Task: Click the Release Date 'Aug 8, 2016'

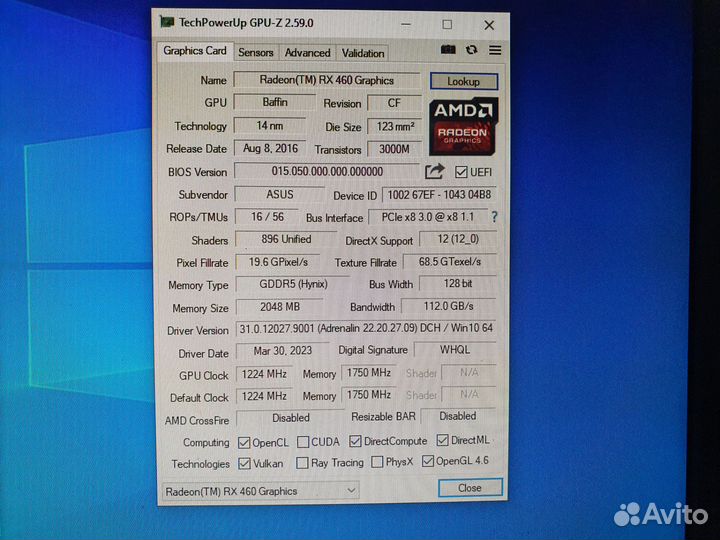Action: 270,148
